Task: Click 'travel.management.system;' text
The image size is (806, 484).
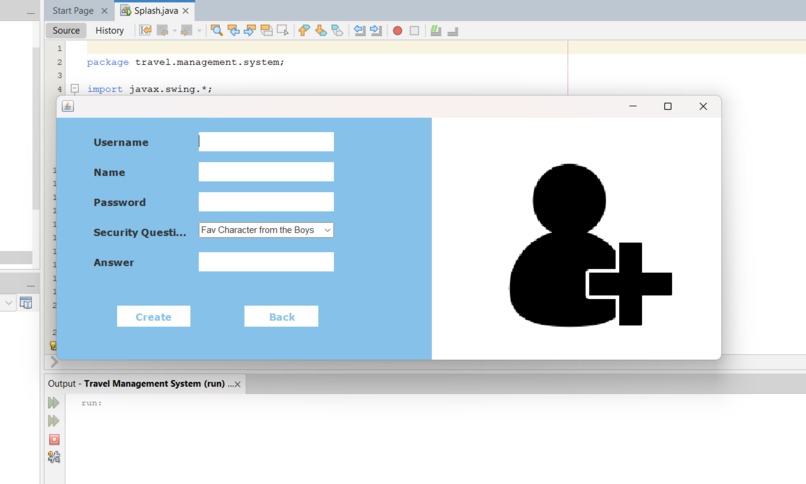Action: 210,62
